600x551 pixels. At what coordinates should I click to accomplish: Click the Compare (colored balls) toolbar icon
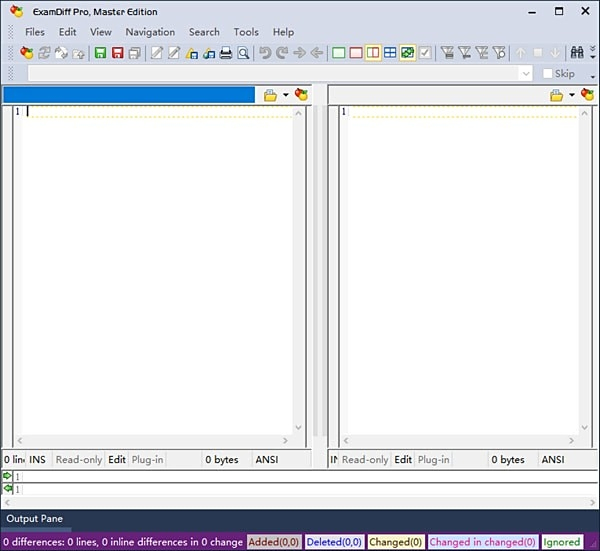27,53
